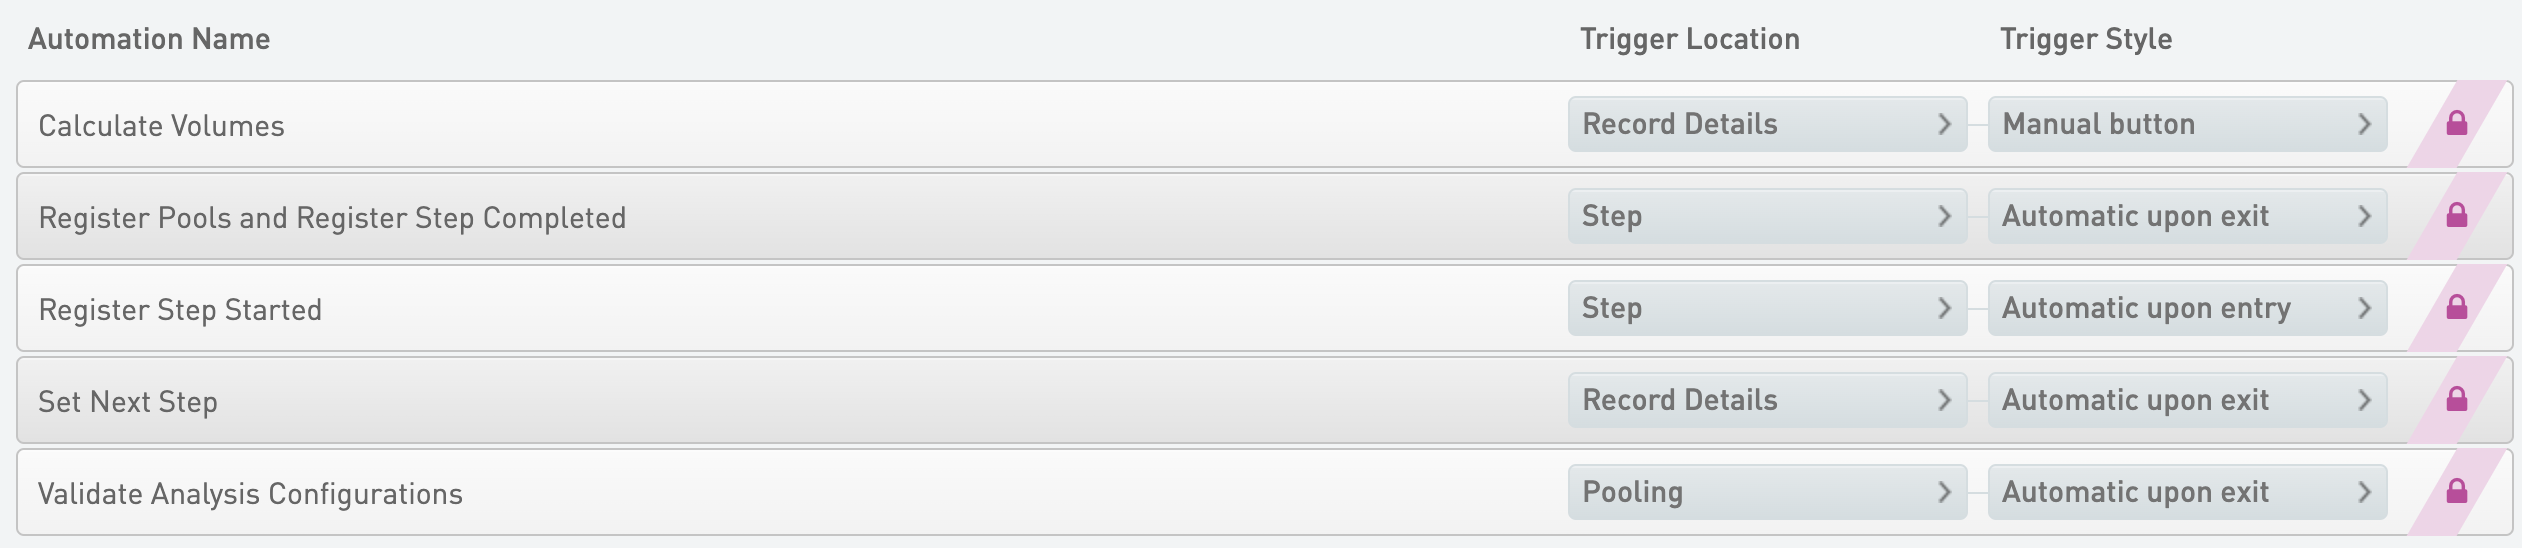Open Record Details dropdown for Set Next Step
Viewport: 2522px width, 548px height.
(x=1767, y=400)
